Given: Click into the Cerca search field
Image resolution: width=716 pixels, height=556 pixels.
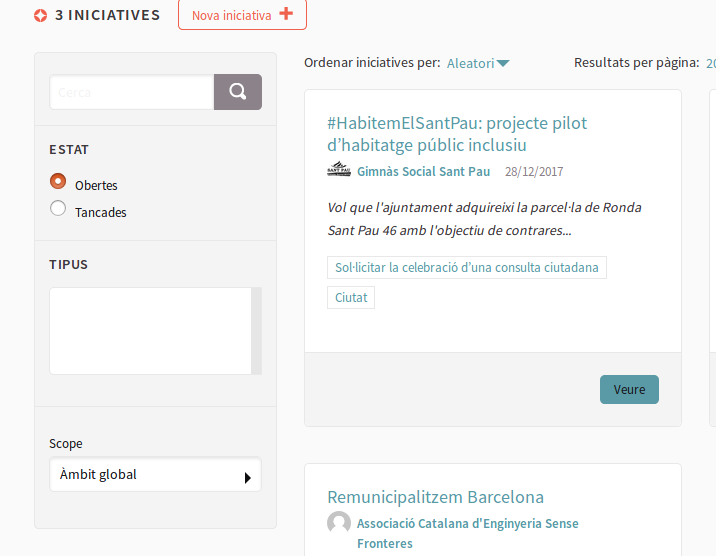Looking at the screenshot, I should point(131,92).
